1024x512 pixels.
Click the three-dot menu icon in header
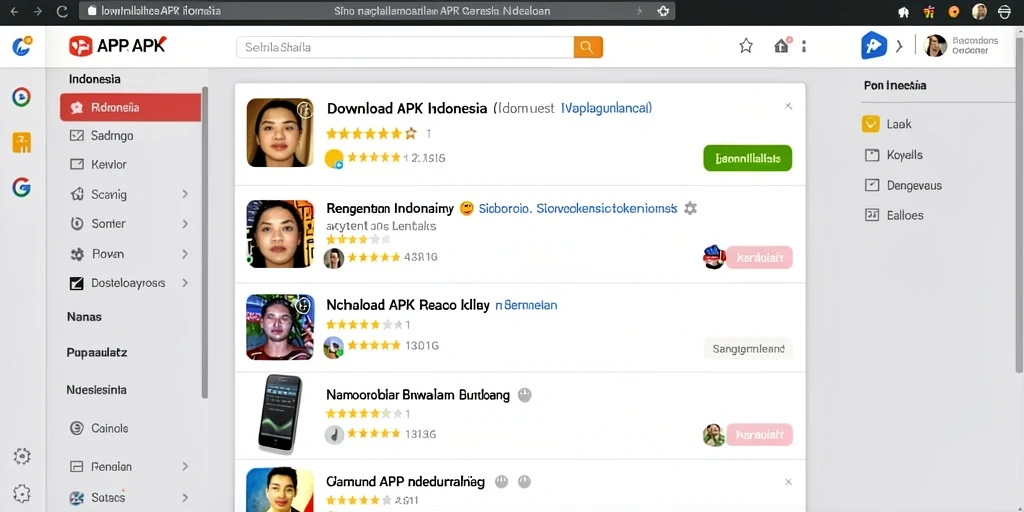804,46
